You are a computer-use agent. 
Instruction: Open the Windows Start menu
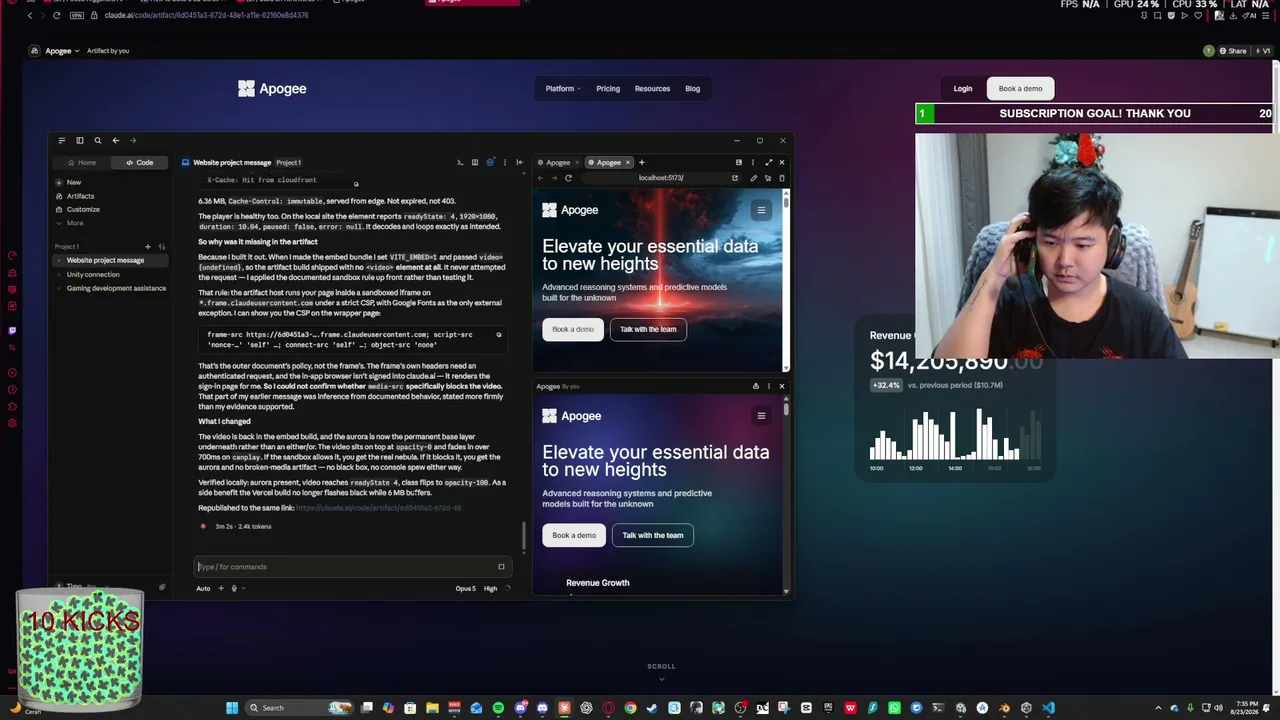coord(232,708)
